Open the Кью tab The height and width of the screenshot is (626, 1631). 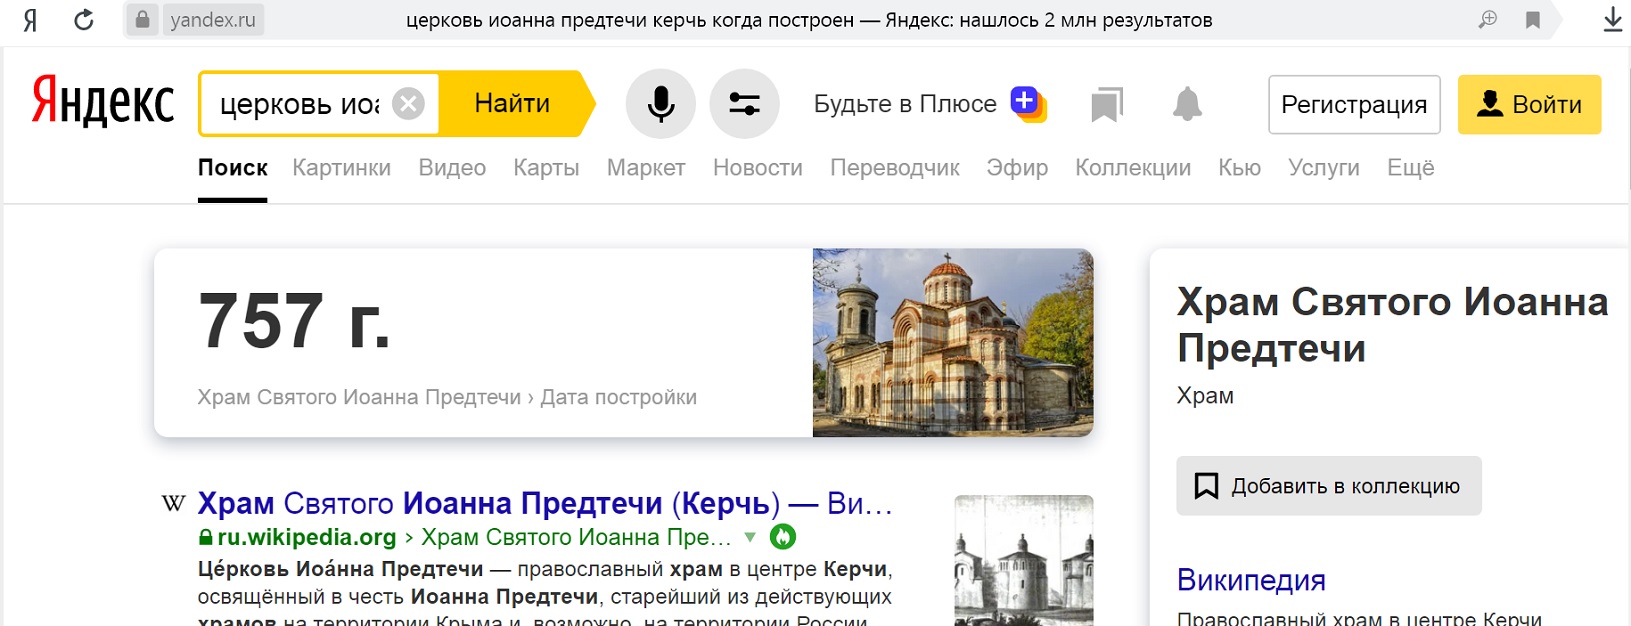(x=1239, y=168)
